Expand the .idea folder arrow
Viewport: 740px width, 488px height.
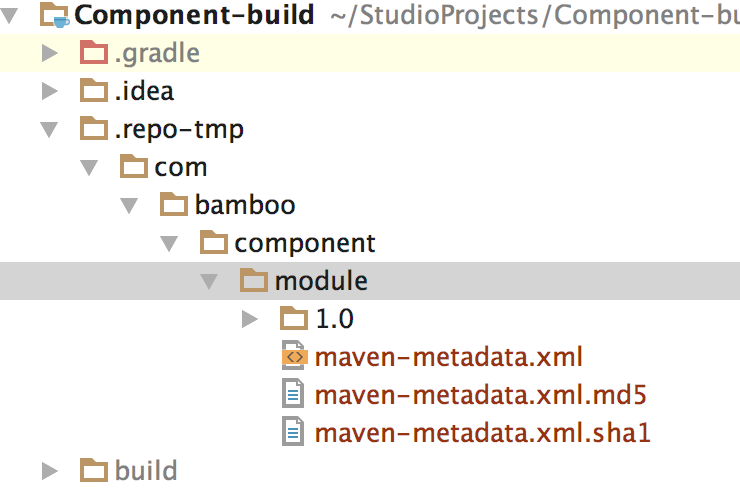[x=49, y=91]
